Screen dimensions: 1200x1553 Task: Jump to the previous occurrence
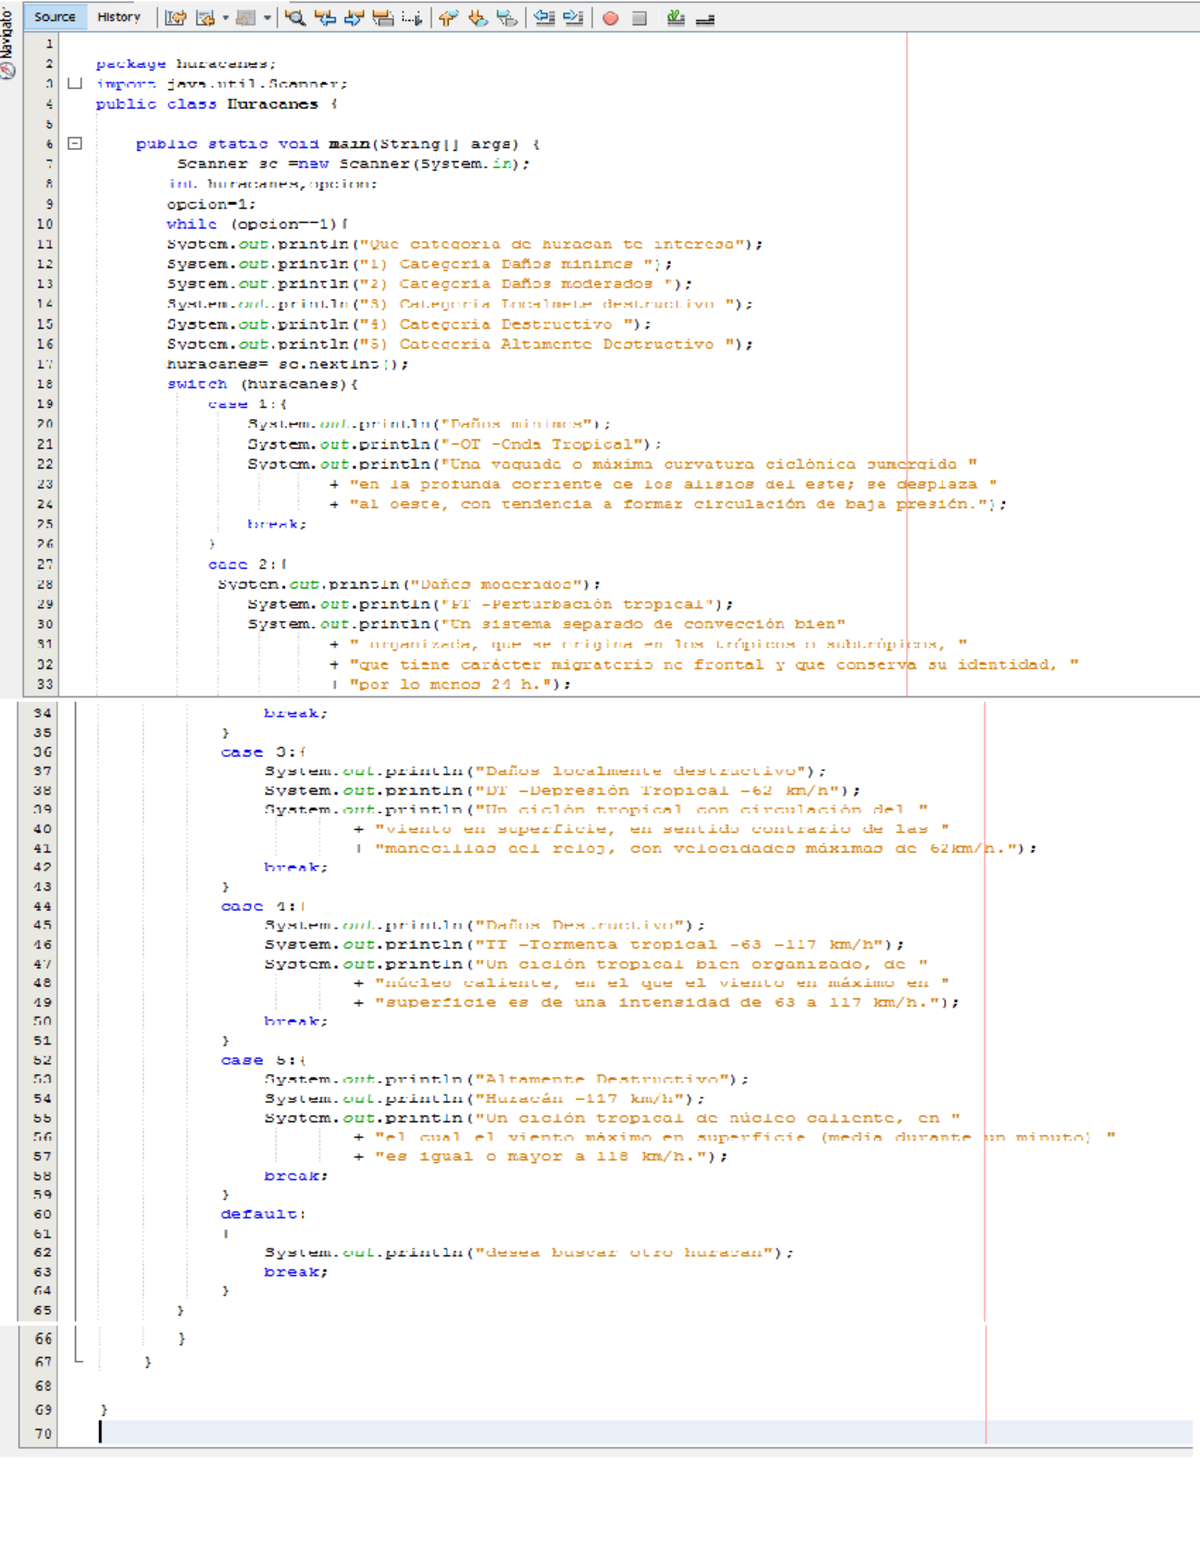click(325, 18)
